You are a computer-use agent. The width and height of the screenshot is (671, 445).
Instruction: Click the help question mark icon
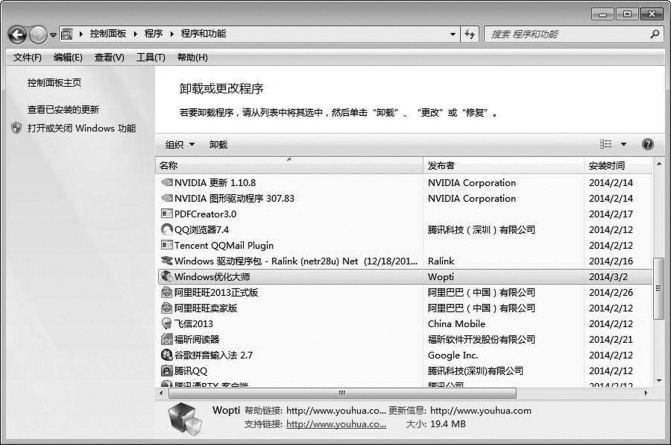[647, 144]
